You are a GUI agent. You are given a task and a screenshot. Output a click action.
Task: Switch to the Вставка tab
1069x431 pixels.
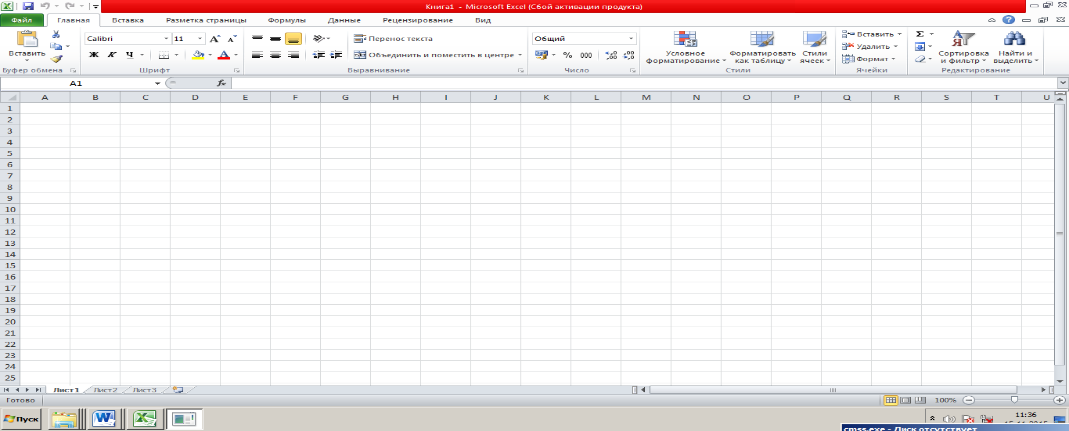coord(127,20)
